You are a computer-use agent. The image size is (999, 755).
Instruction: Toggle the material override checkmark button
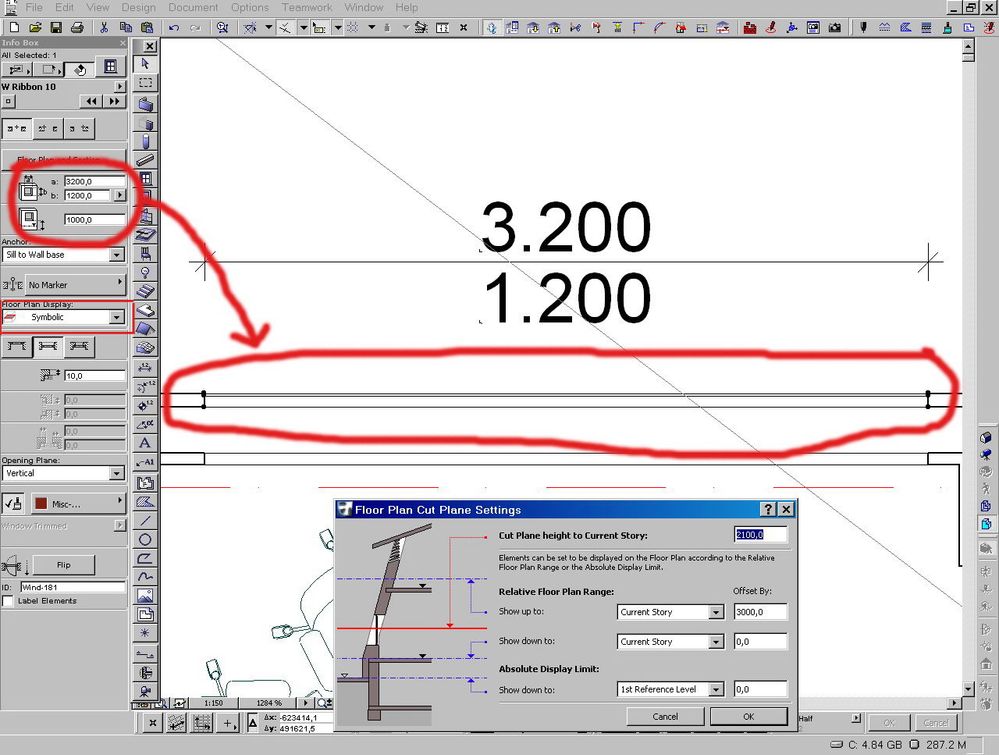[x=13, y=503]
